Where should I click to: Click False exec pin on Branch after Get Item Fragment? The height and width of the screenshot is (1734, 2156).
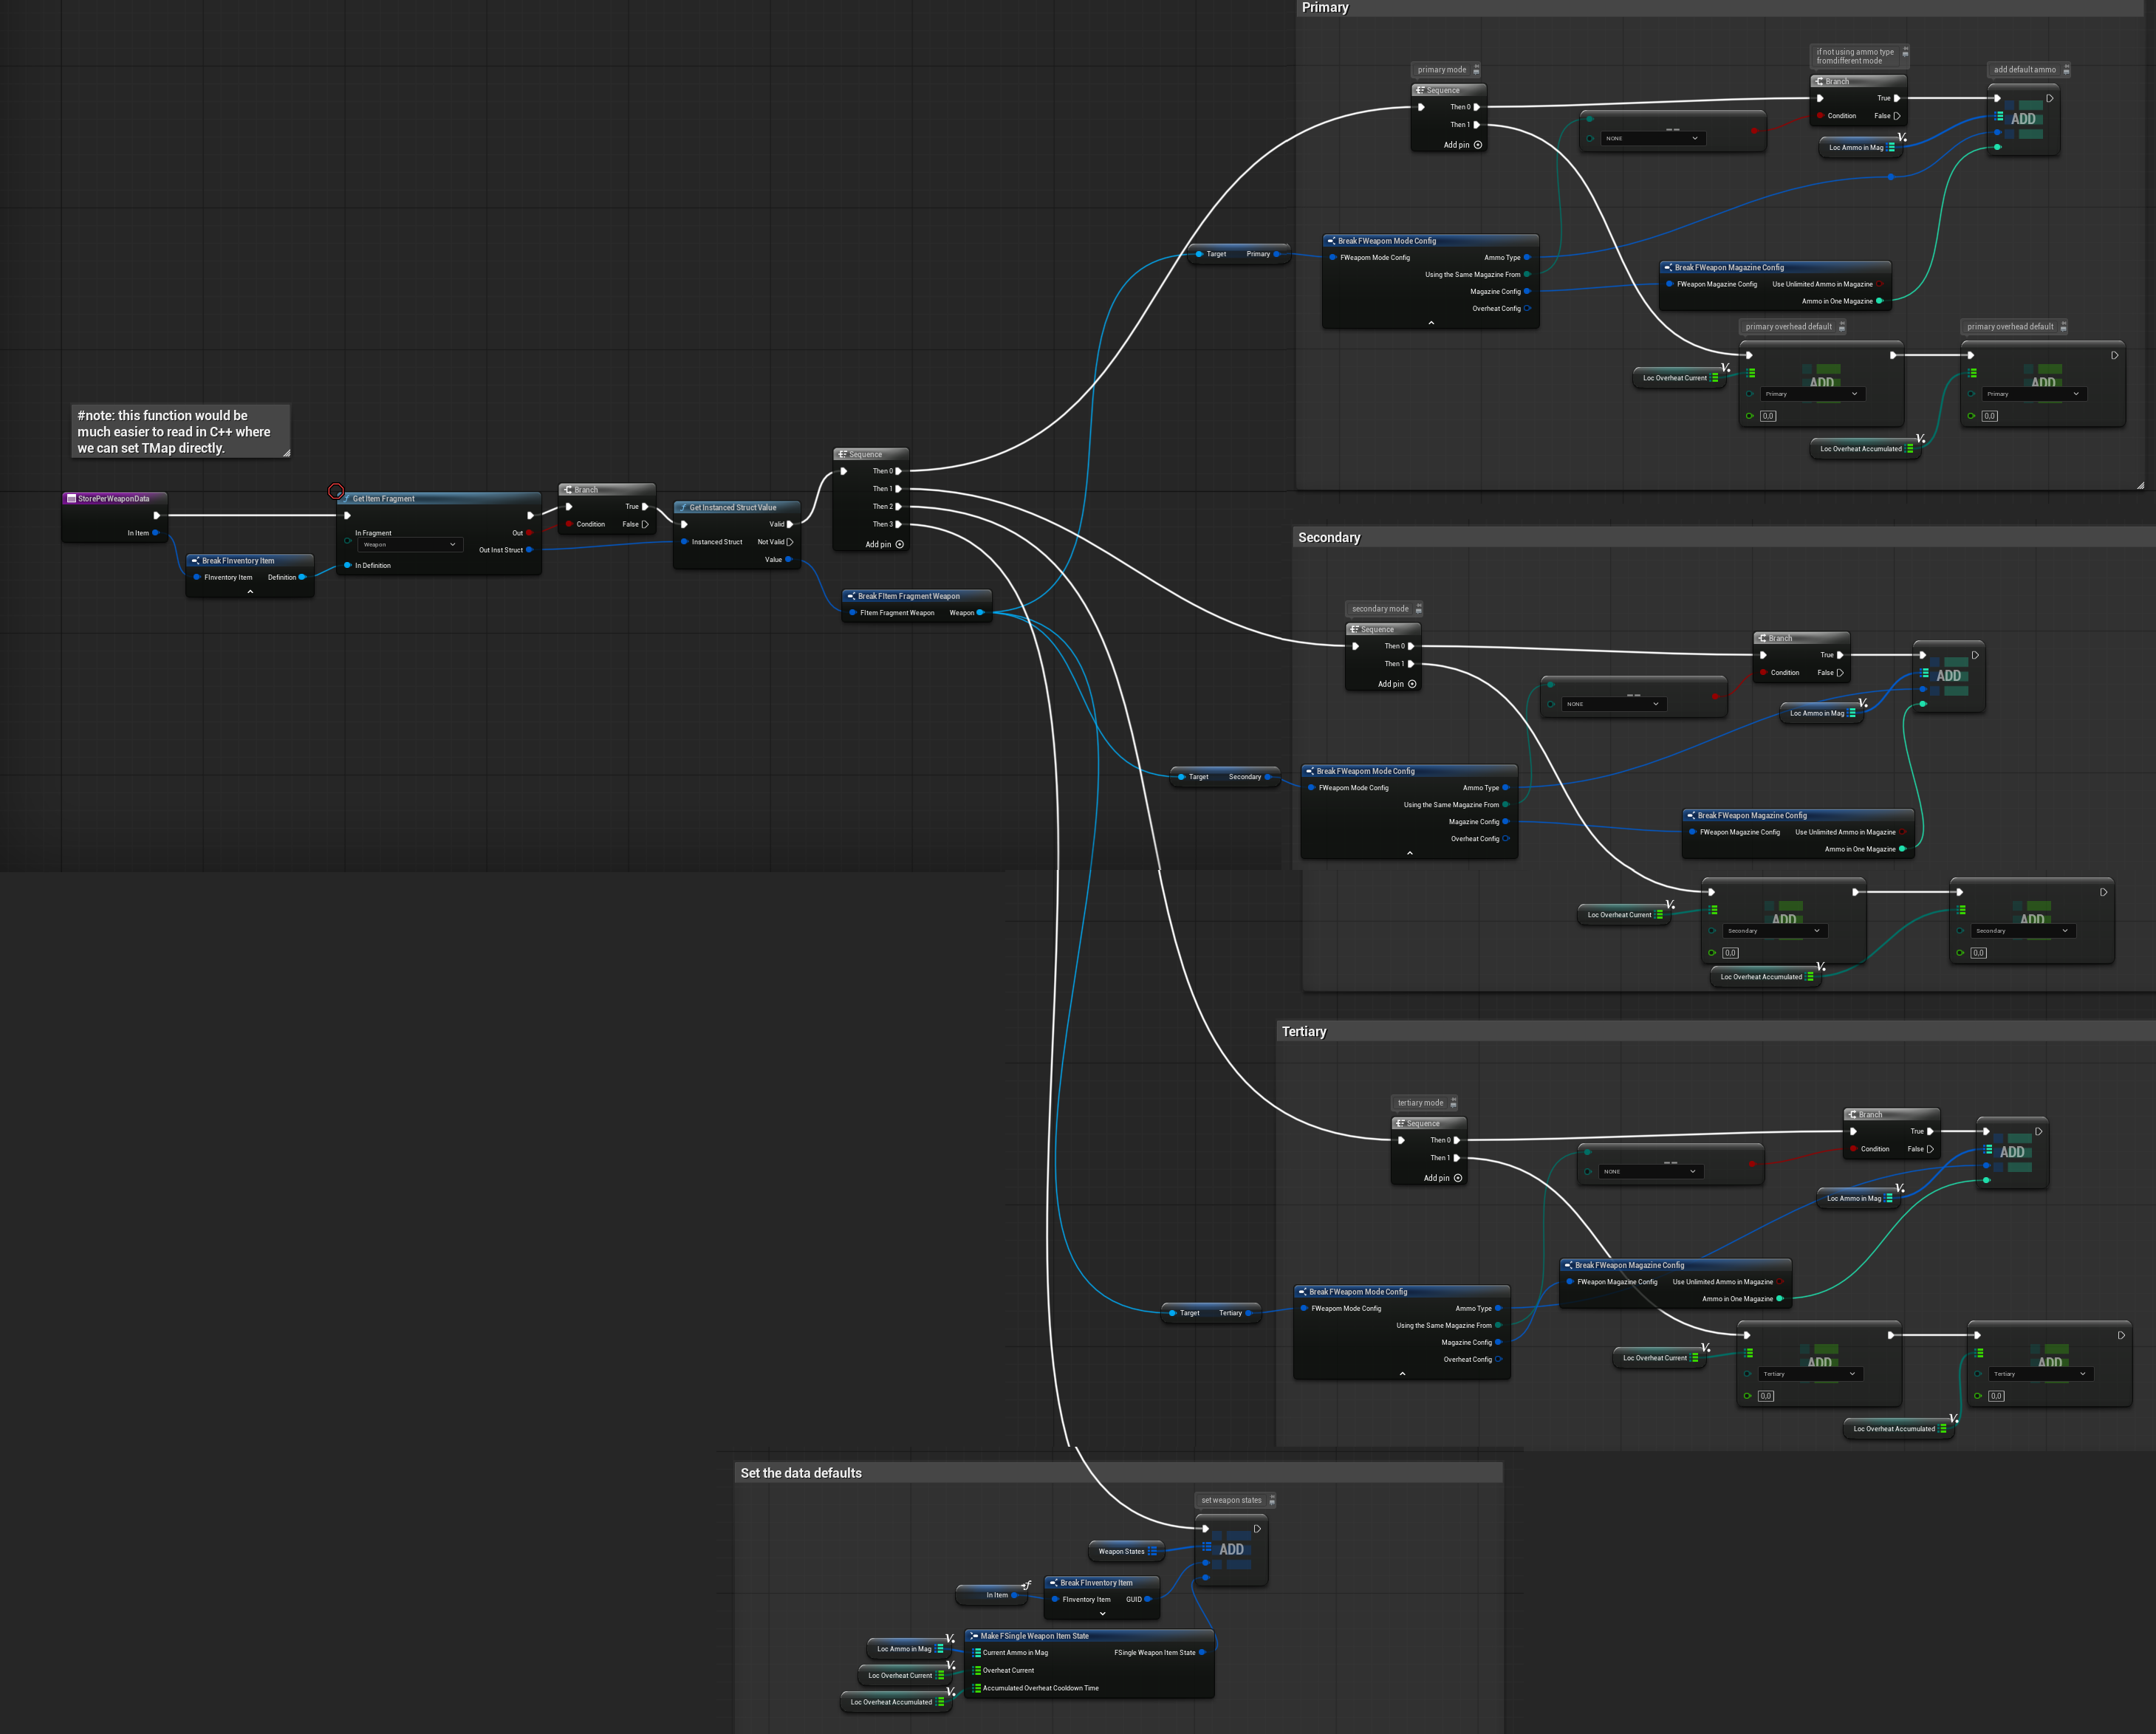click(645, 524)
